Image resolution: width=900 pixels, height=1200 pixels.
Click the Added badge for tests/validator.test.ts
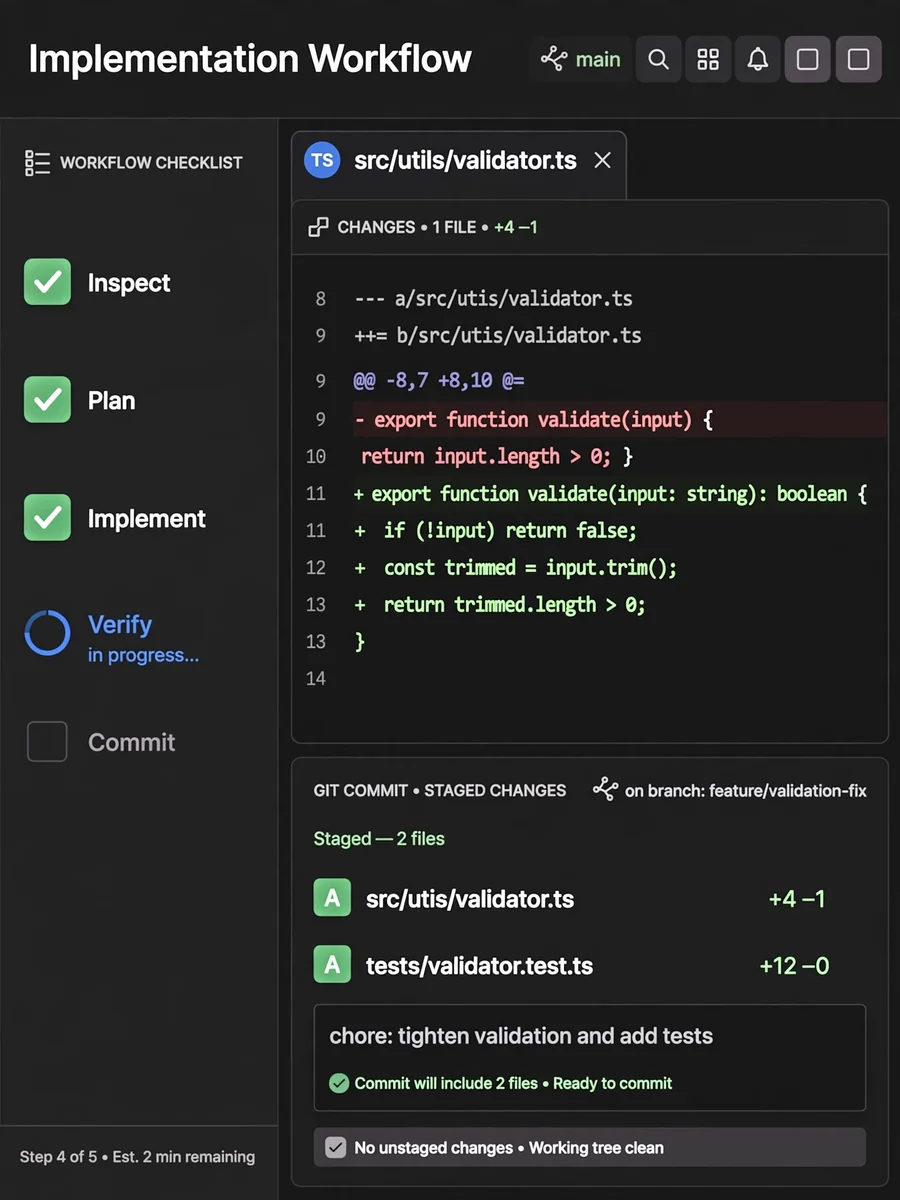tap(332, 965)
